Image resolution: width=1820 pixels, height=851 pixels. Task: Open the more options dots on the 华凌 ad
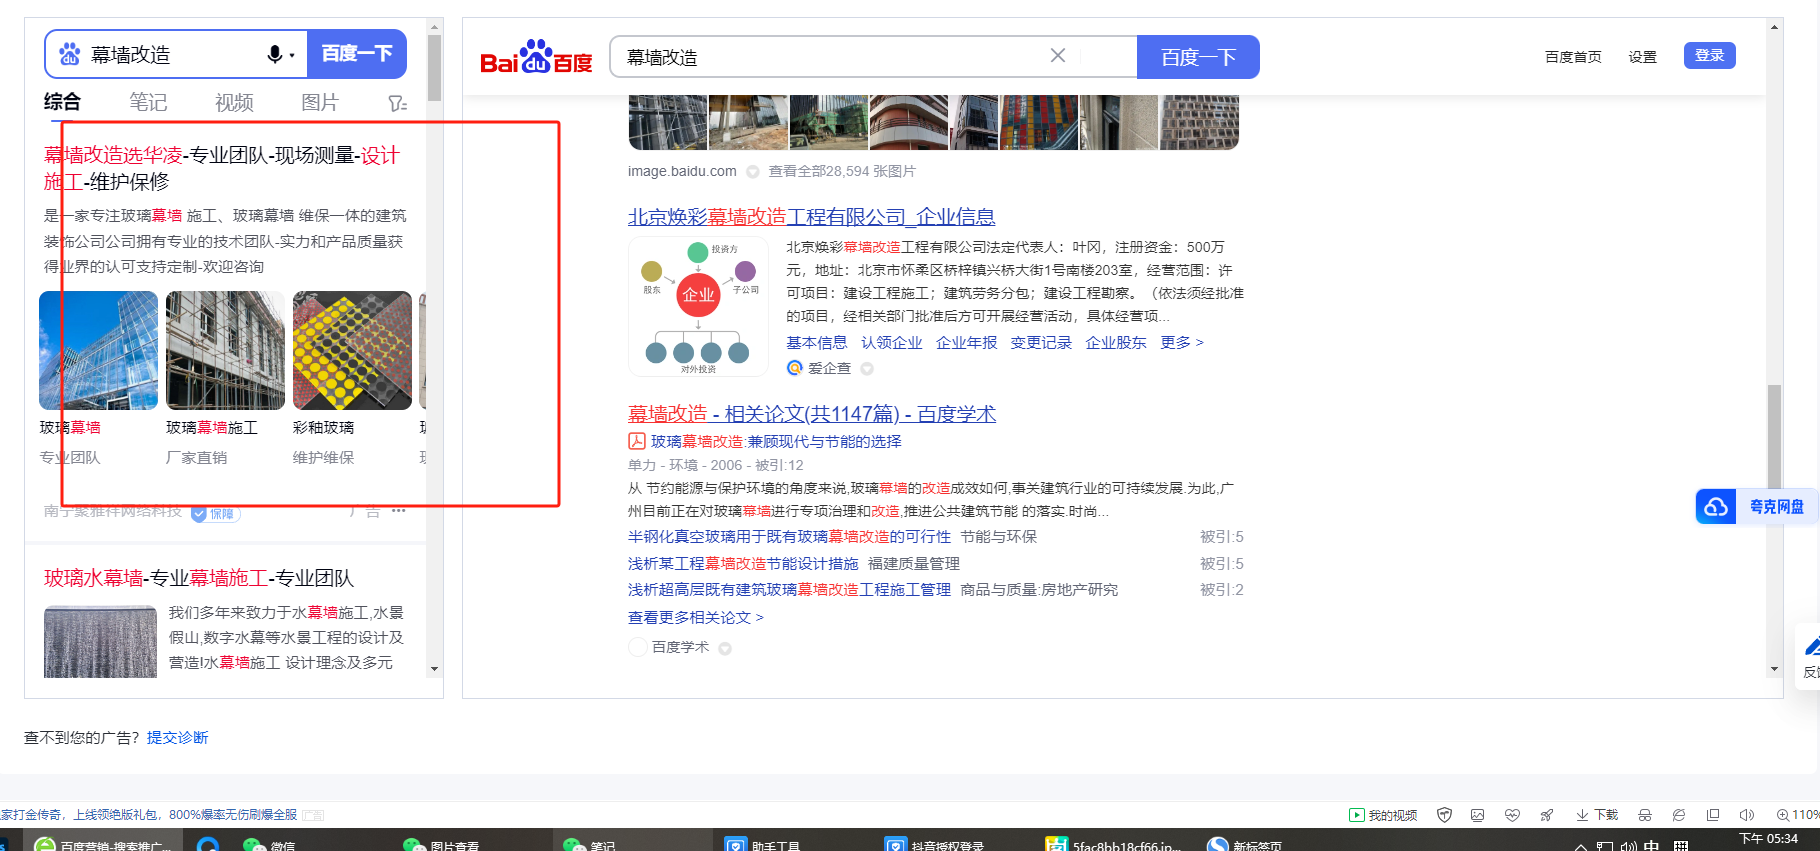pos(399,511)
